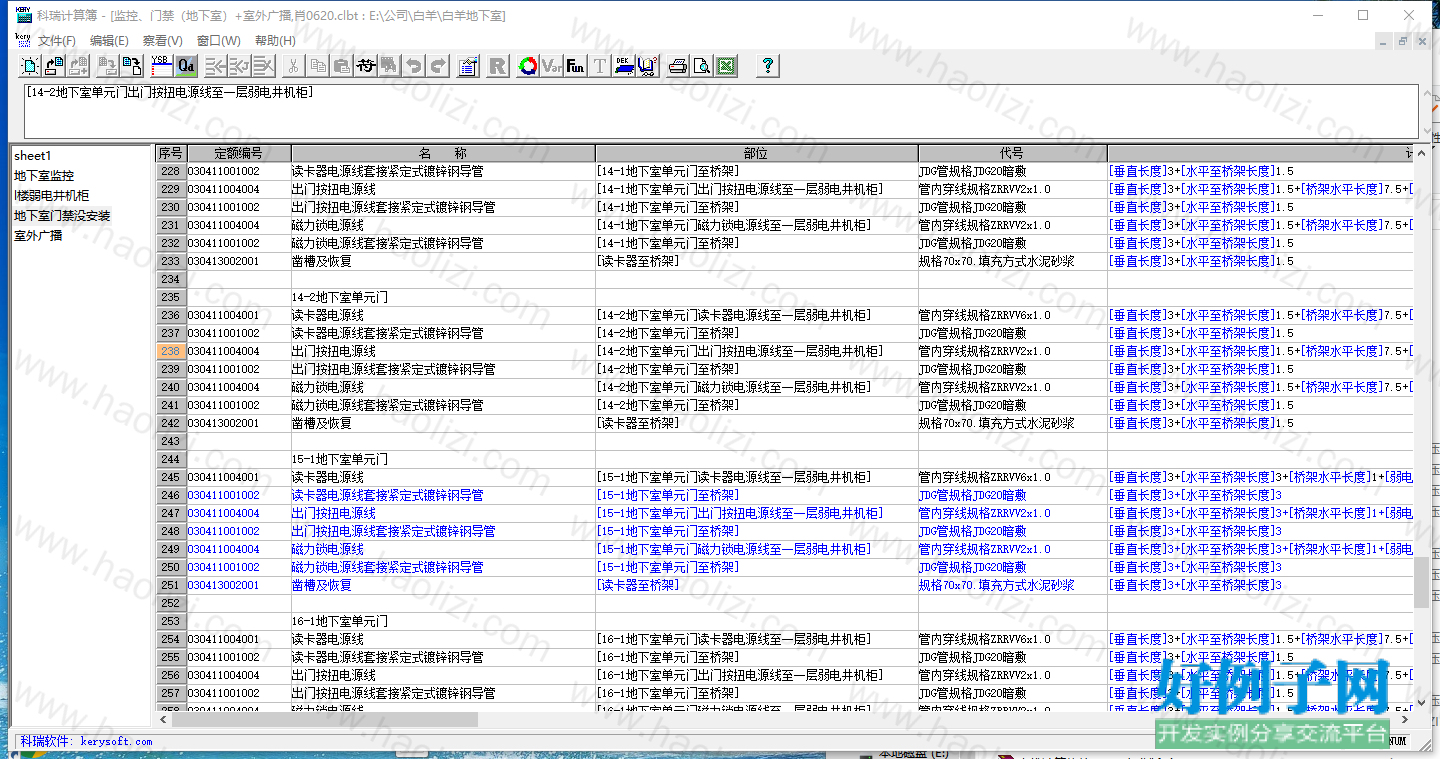Screen dimensions: 1440x759
Task: Click the open file toolbar icon
Action: coord(53,66)
